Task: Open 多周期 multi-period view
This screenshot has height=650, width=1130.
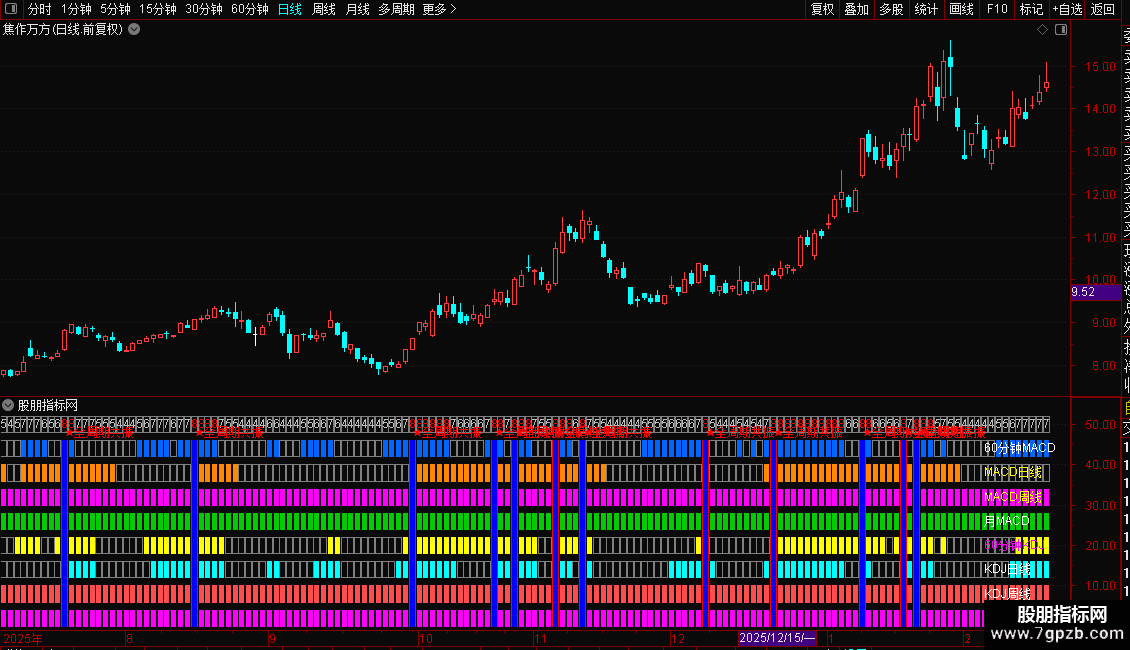Action: [396, 9]
